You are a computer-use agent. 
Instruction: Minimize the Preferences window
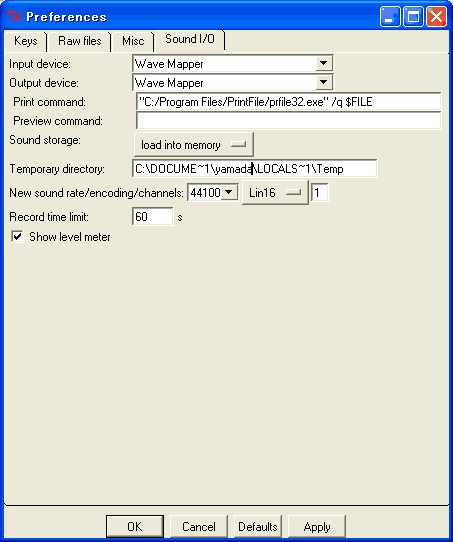point(390,16)
